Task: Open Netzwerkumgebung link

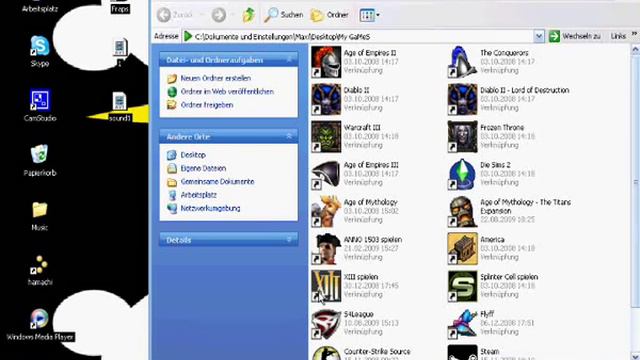Action: tap(210, 208)
